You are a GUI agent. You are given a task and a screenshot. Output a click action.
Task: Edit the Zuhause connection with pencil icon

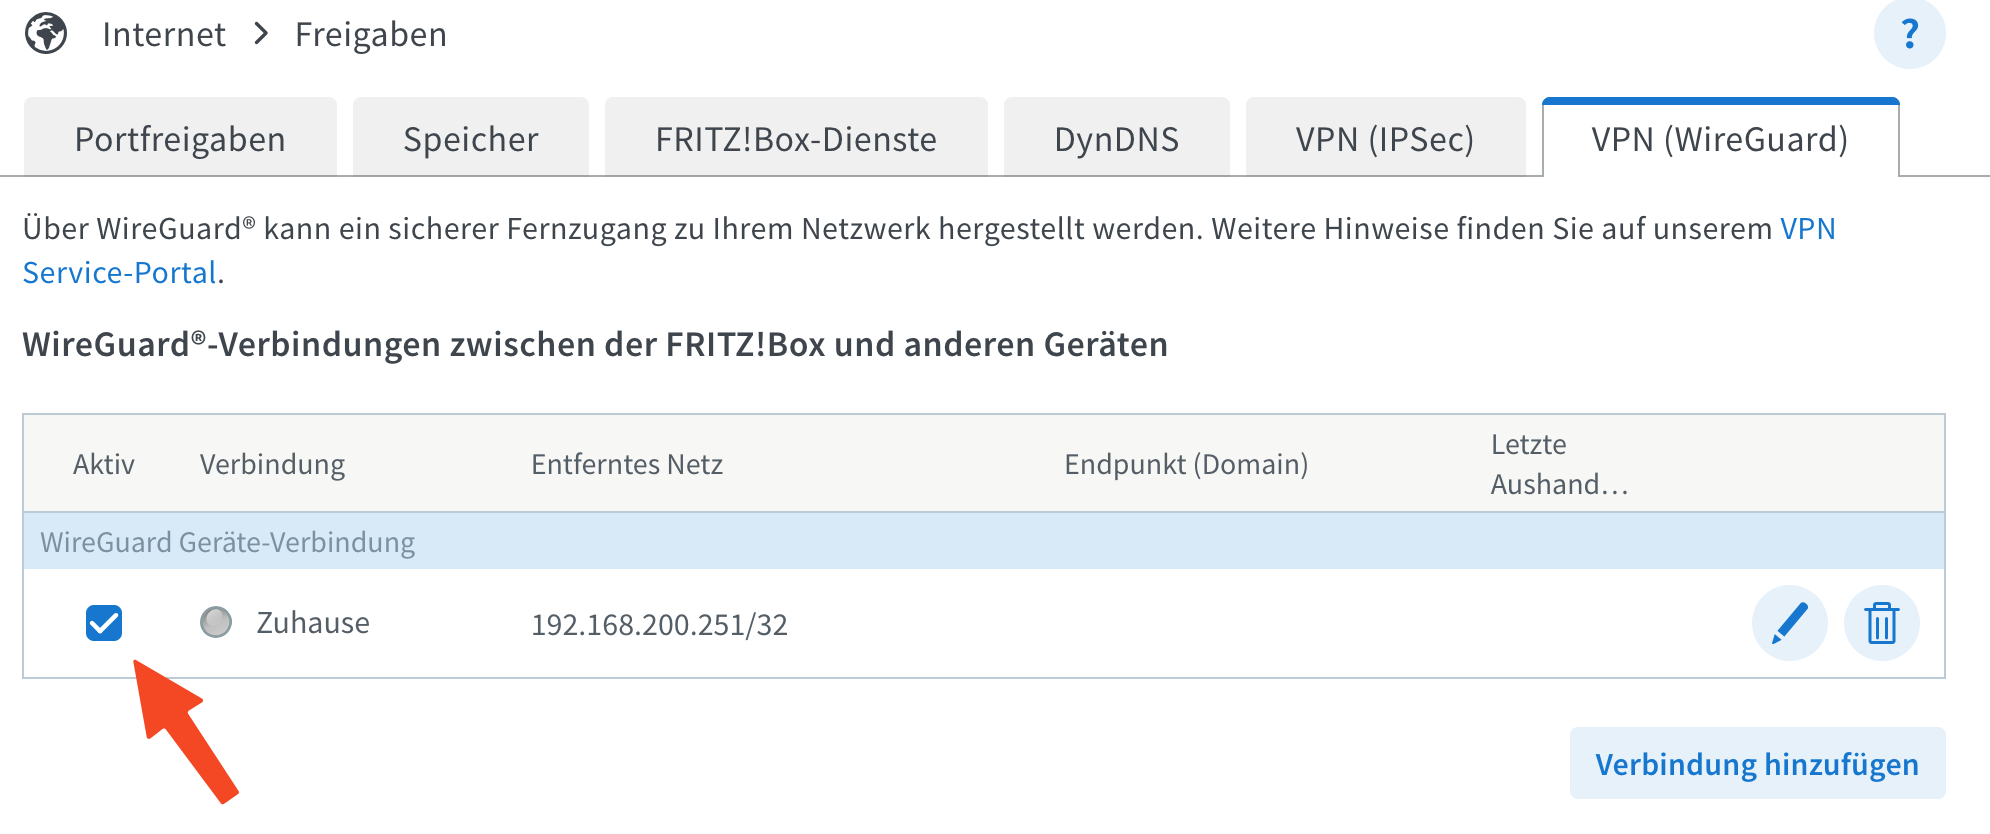(1789, 623)
